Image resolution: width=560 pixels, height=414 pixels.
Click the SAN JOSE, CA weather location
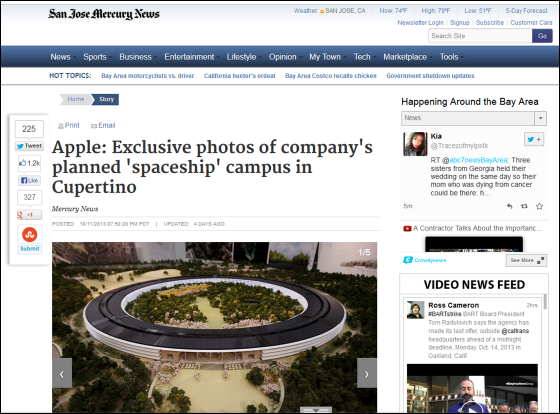[345, 11]
